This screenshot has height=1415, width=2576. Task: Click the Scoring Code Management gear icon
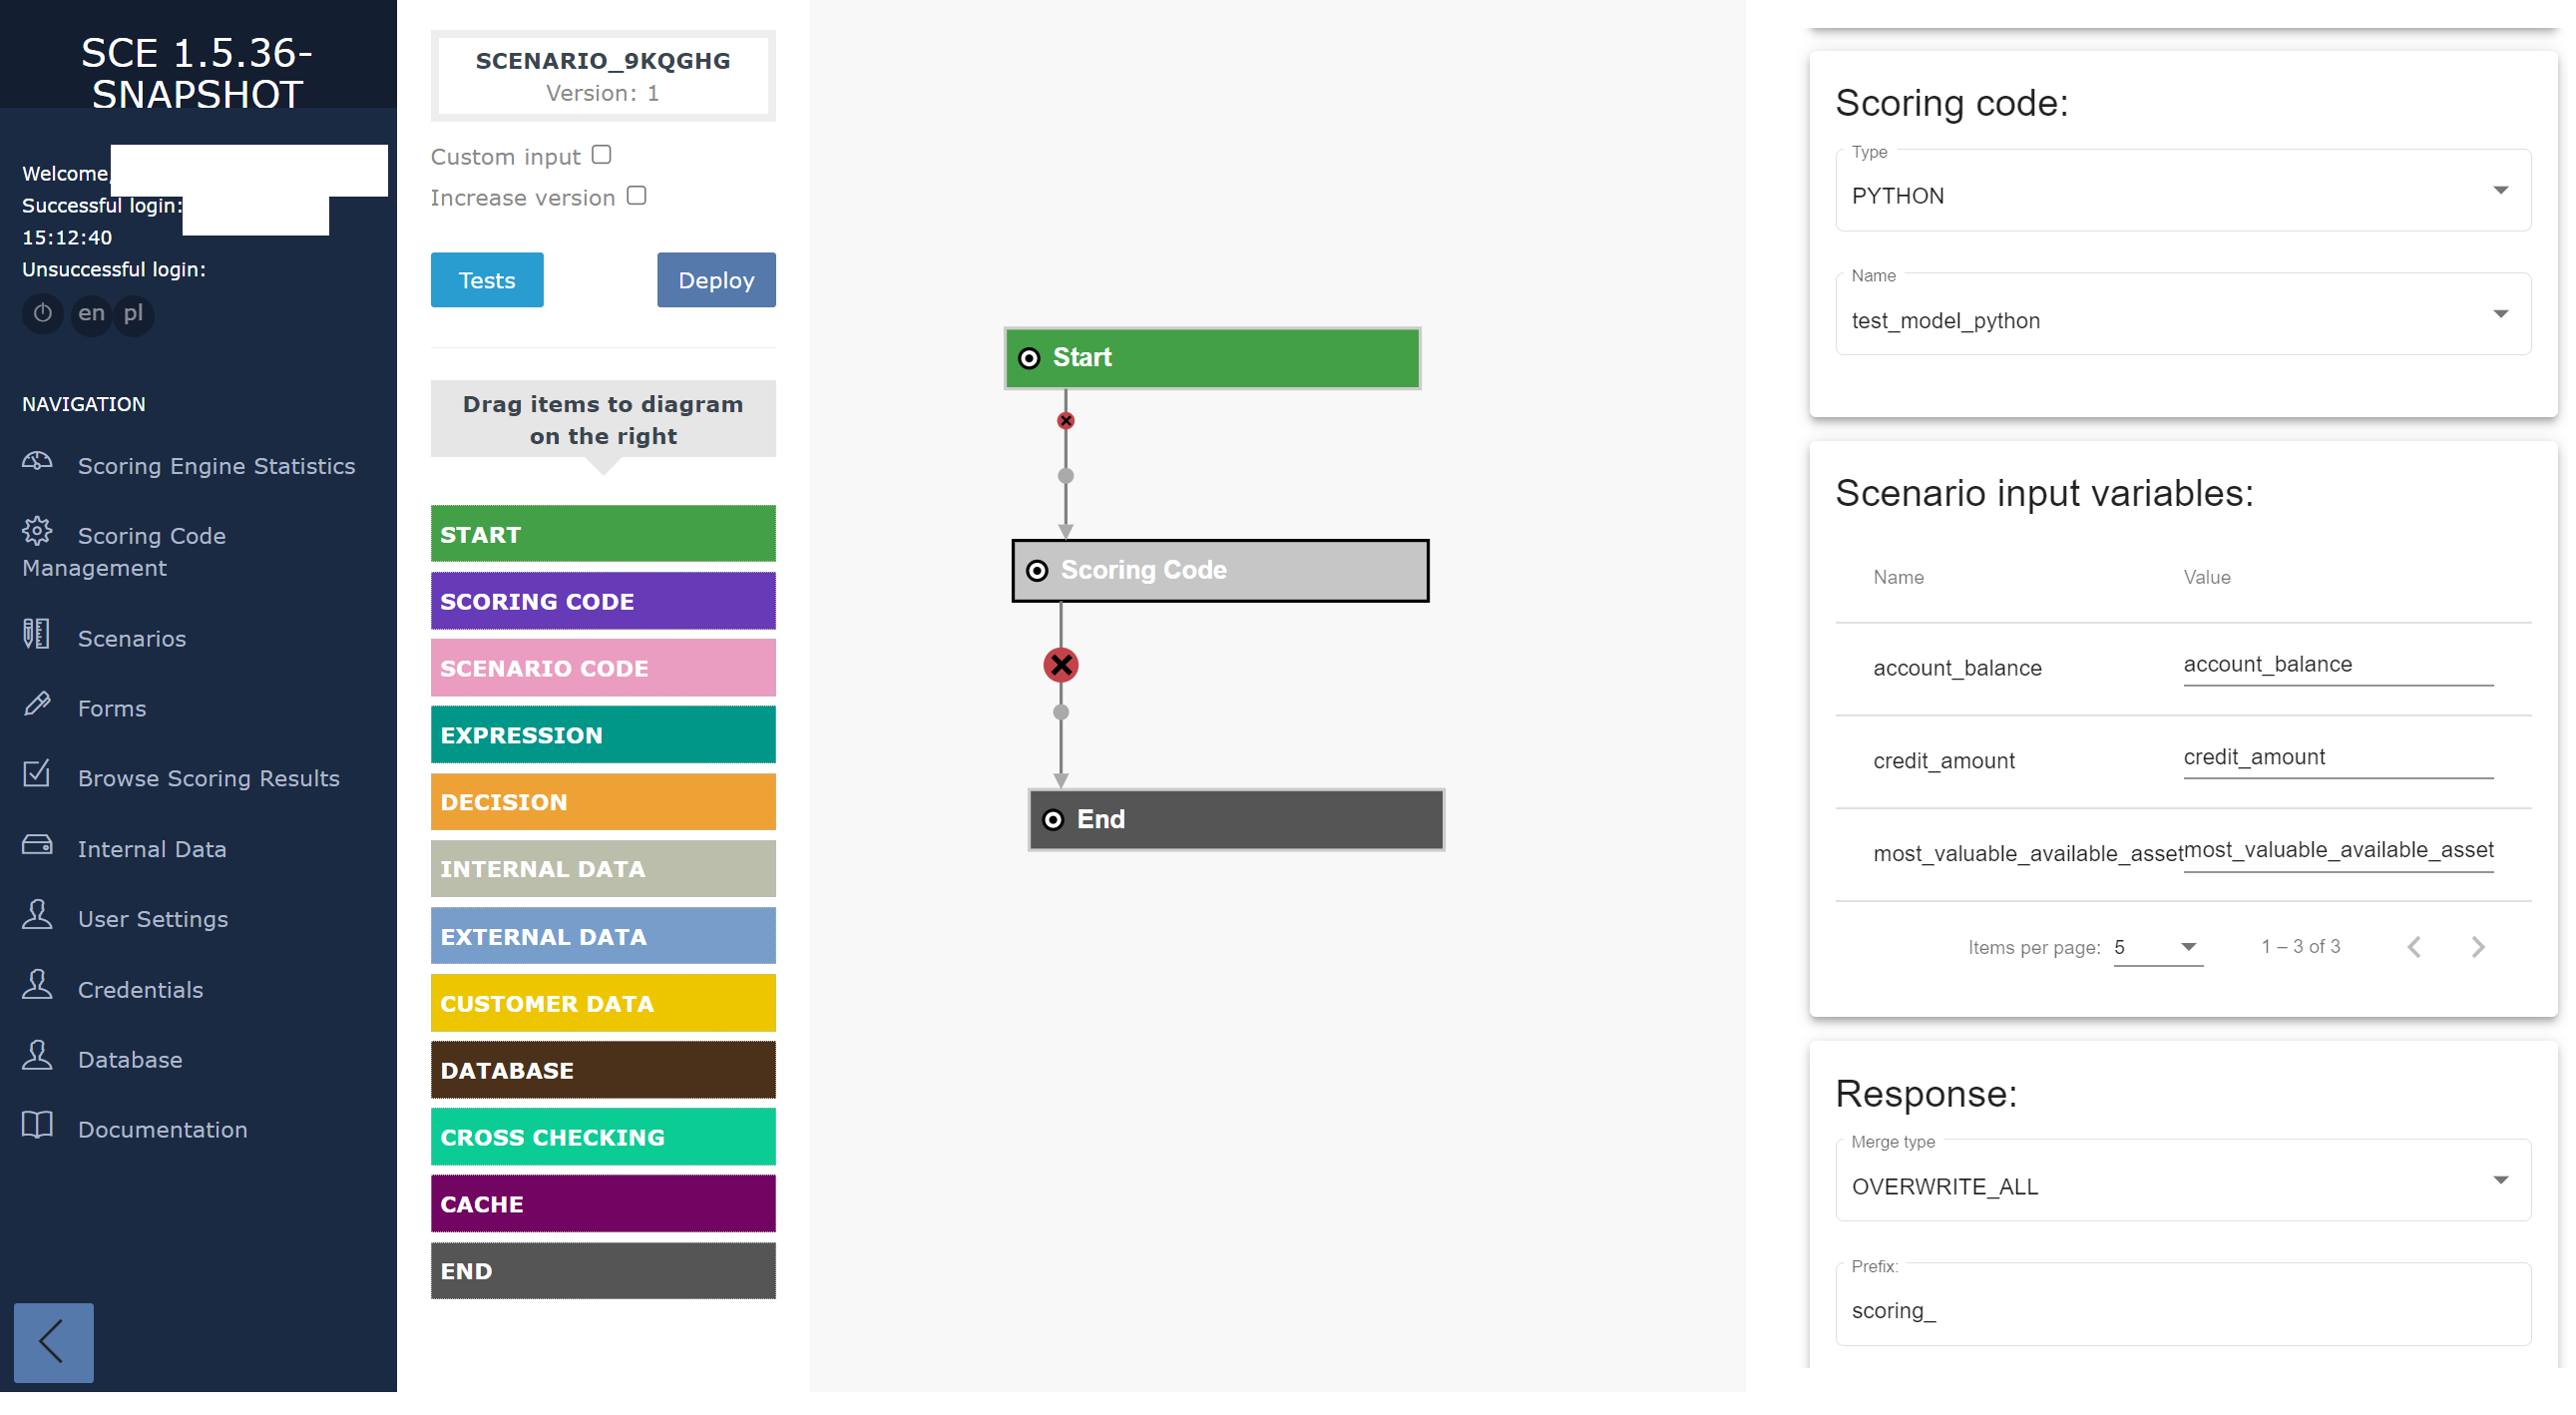tap(38, 531)
